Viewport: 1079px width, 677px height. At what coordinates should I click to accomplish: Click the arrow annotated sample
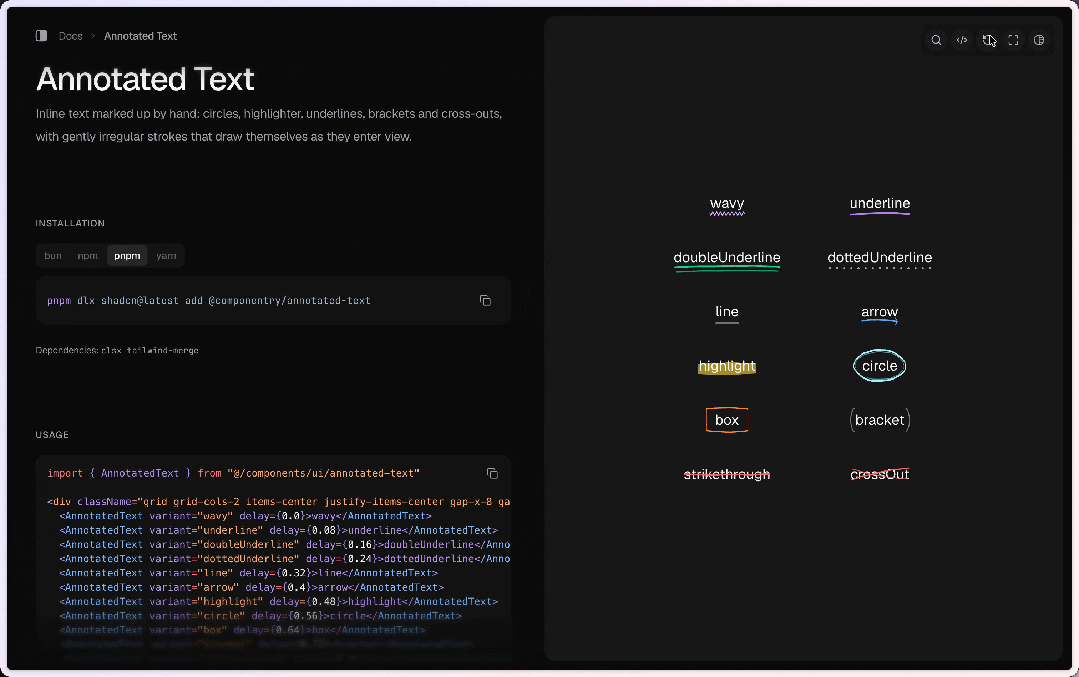coord(879,313)
